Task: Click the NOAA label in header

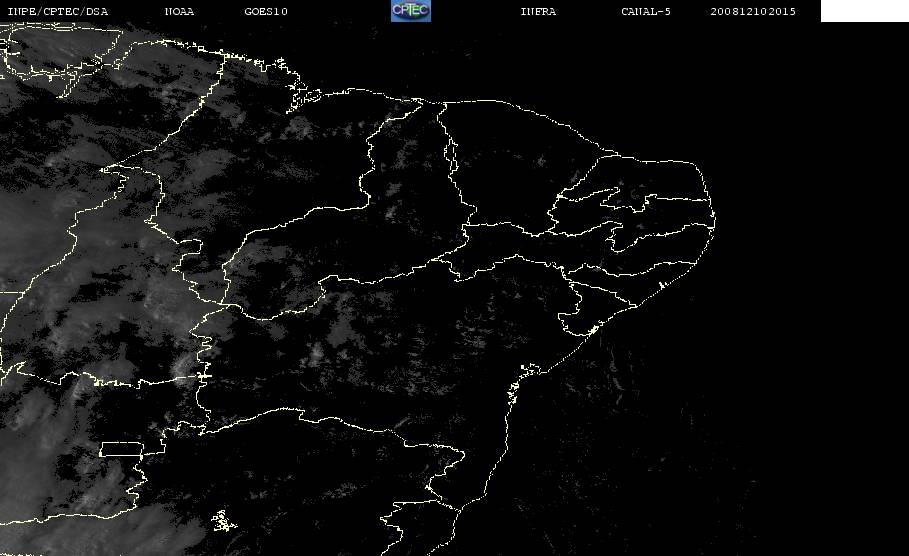Action: point(179,11)
